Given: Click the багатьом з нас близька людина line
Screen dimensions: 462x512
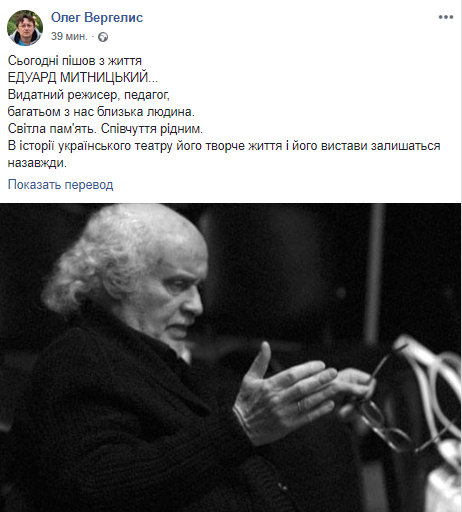Looking at the screenshot, I should (101, 112).
